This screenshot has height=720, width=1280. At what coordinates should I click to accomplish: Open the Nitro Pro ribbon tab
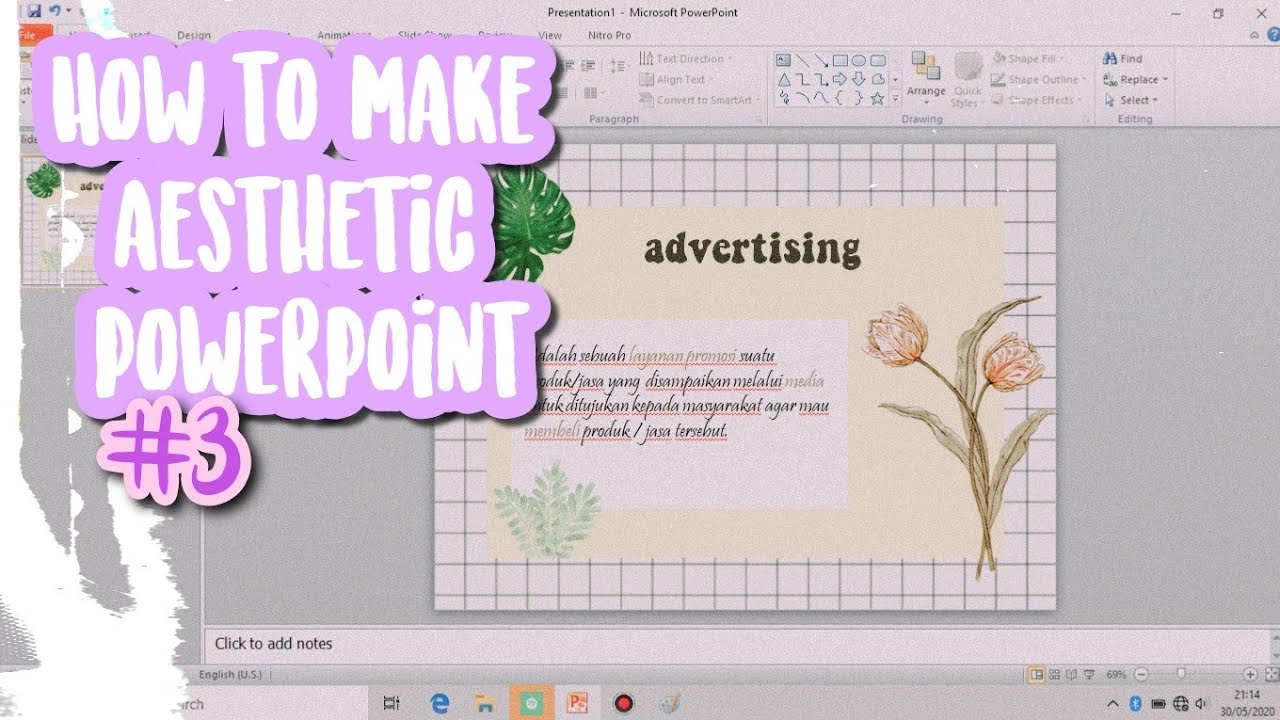point(610,35)
